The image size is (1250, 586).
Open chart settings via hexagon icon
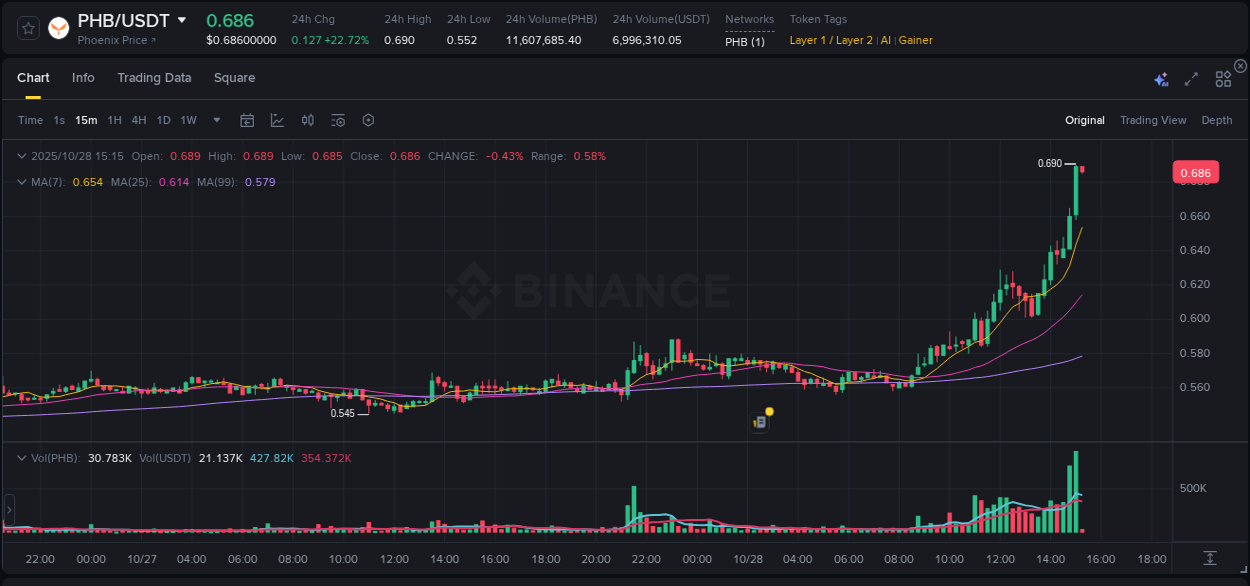(368, 120)
